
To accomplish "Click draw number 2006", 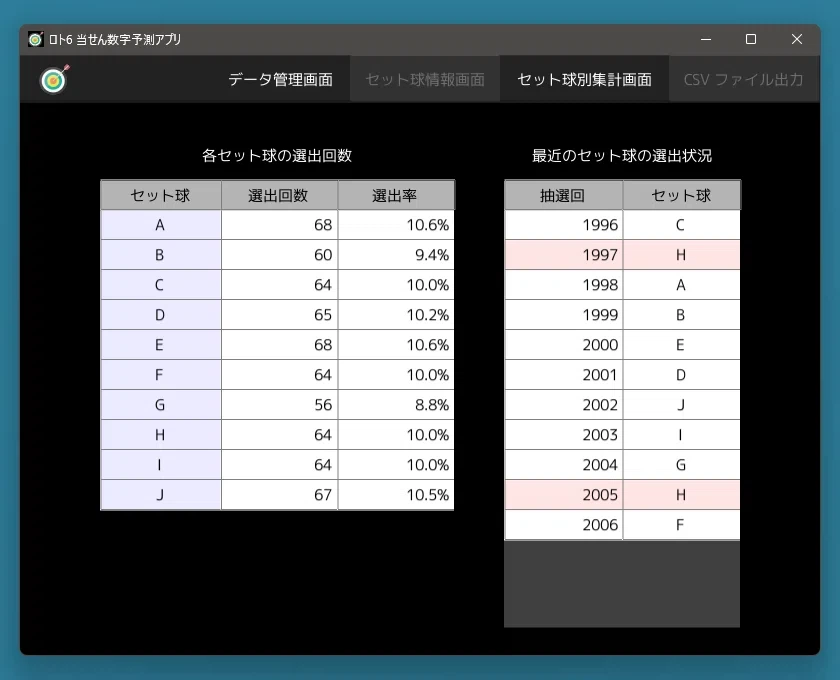I will pos(564,525).
